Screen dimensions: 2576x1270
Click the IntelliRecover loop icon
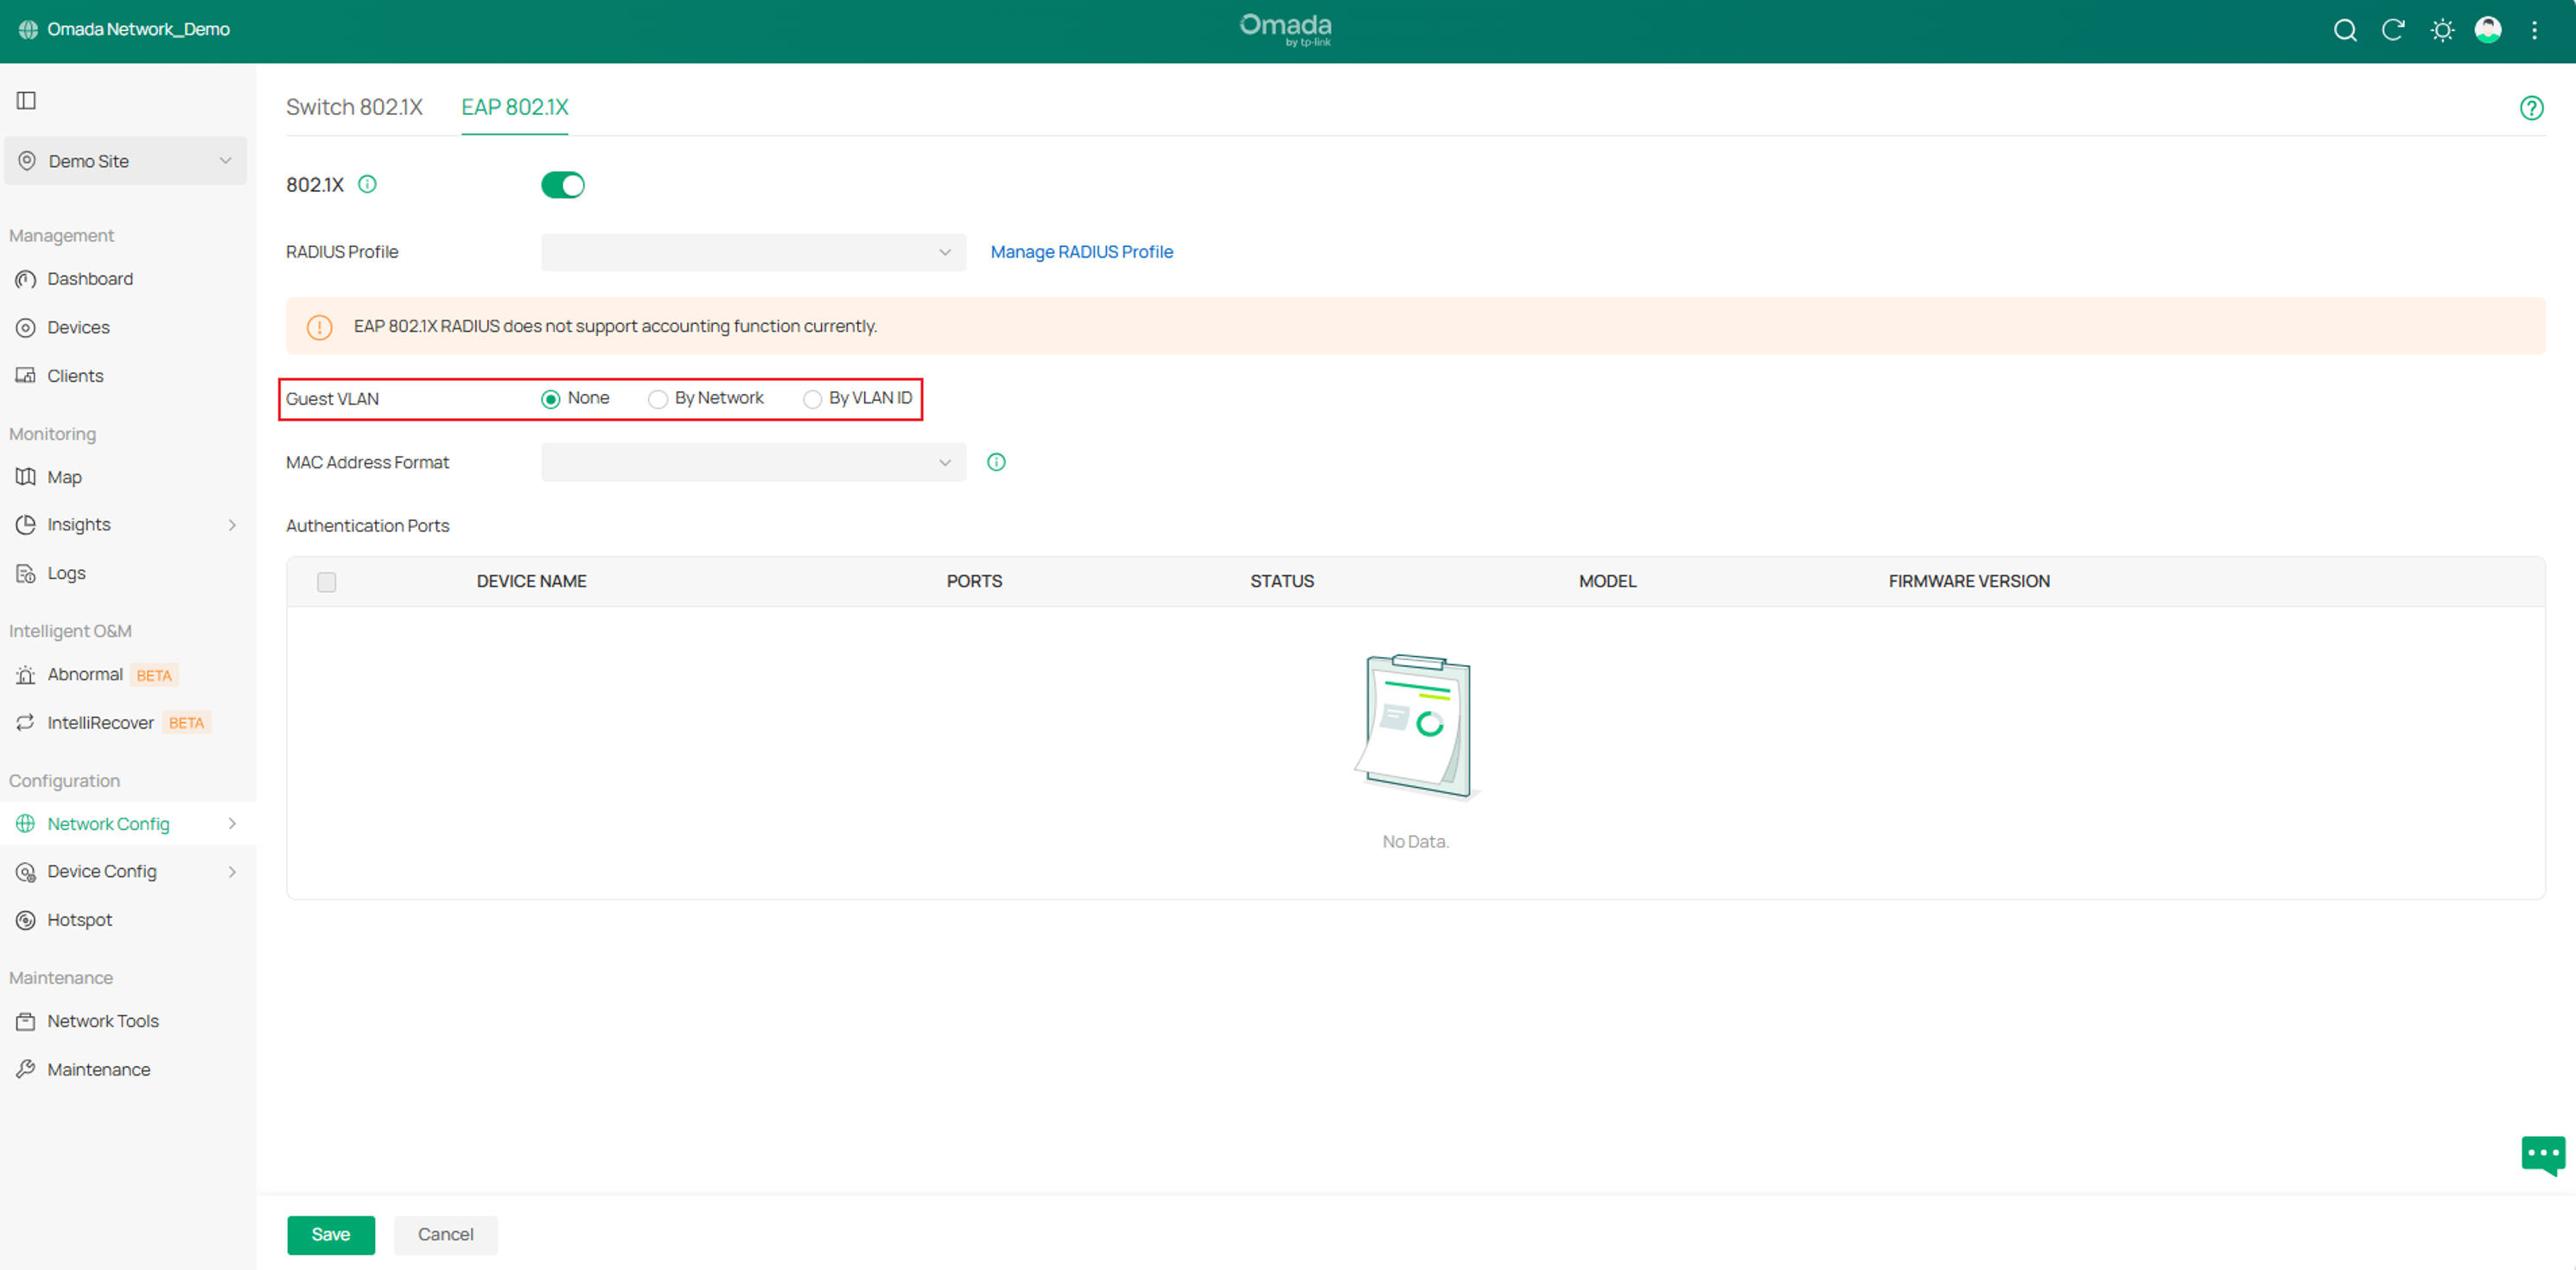[x=26, y=722]
